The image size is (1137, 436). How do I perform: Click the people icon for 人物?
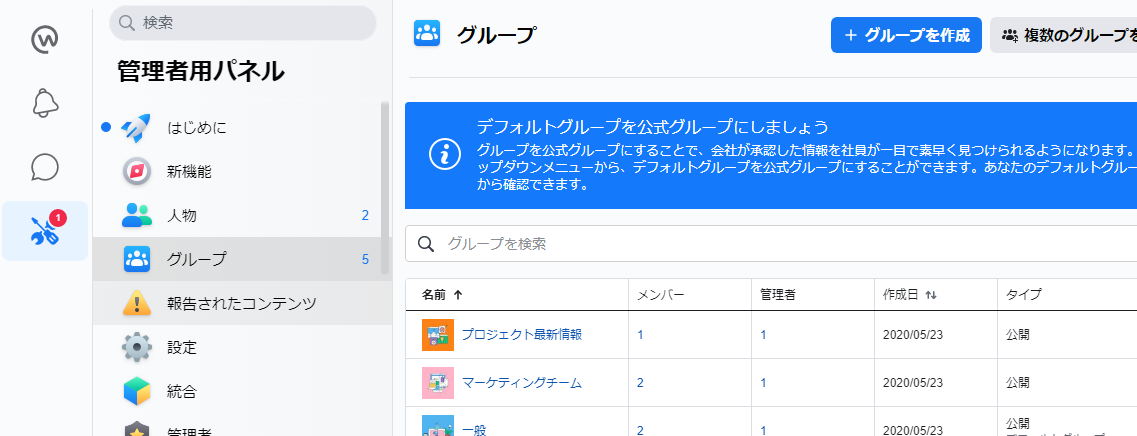click(136, 215)
